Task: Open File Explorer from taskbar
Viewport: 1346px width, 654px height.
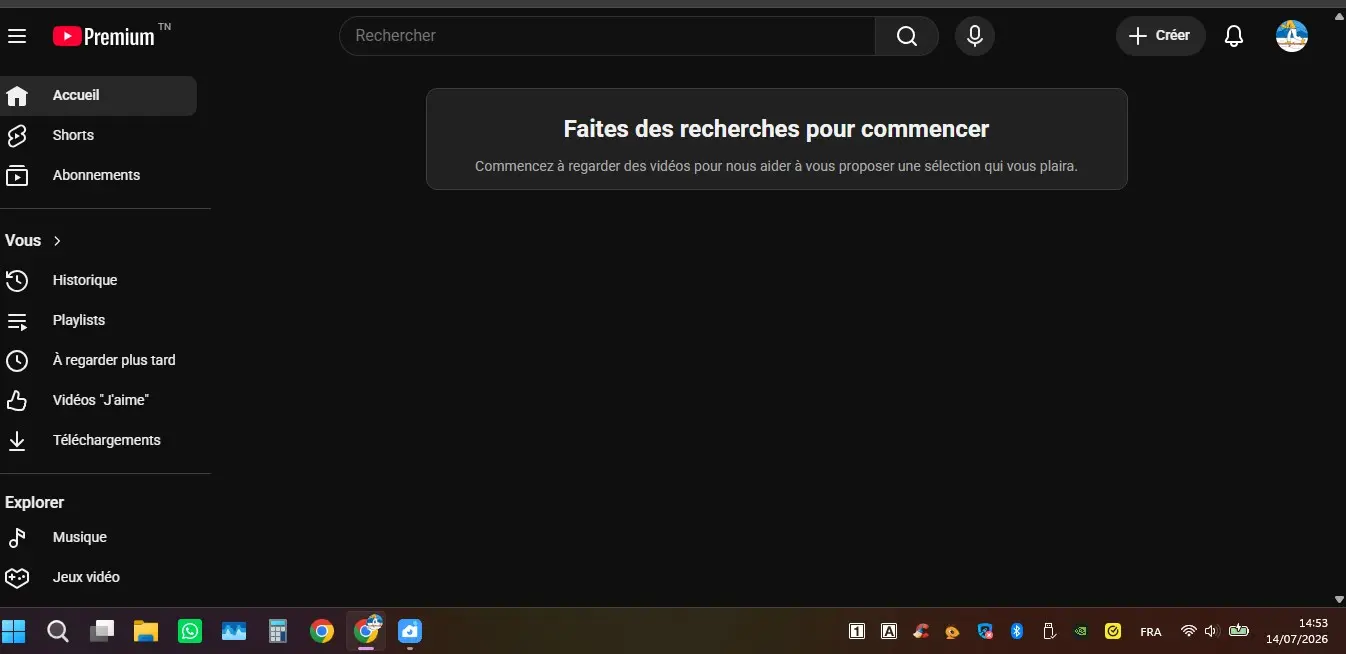Action: [x=146, y=631]
